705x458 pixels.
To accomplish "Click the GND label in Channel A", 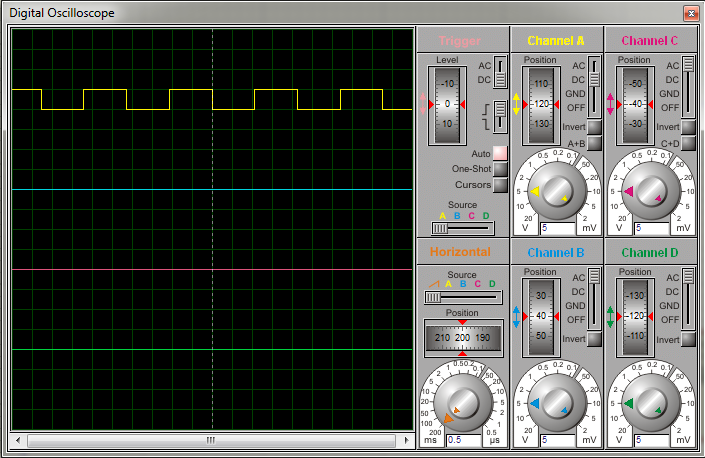I will (575, 93).
